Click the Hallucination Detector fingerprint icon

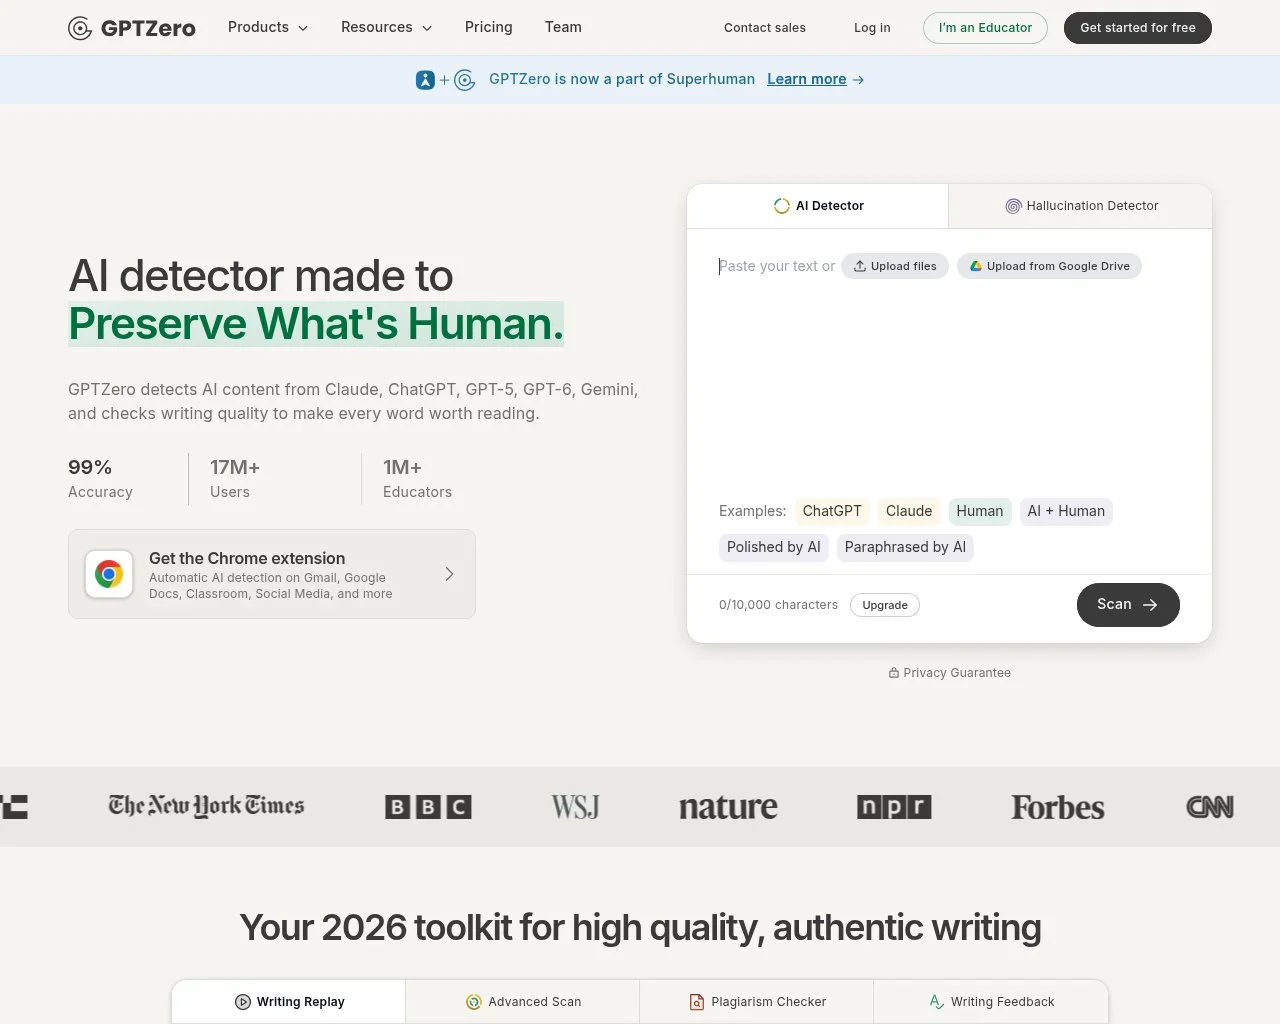1013,206
